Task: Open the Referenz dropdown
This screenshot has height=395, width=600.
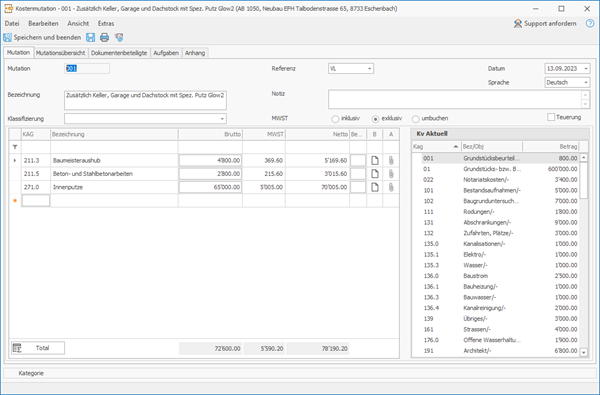Action: click(369, 69)
